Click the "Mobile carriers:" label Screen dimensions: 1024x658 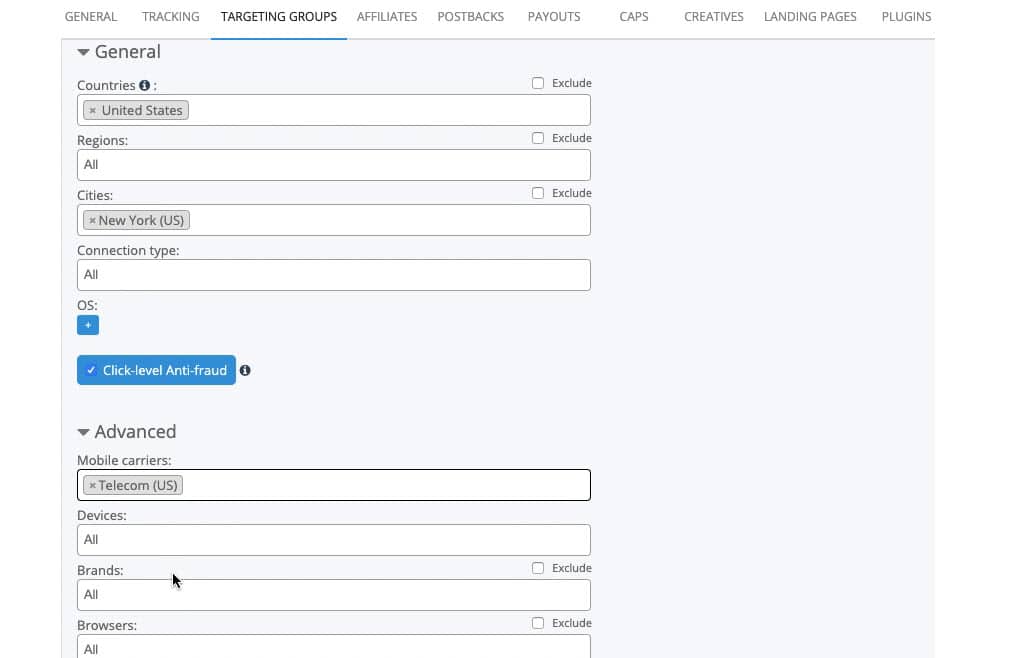[x=124, y=460]
